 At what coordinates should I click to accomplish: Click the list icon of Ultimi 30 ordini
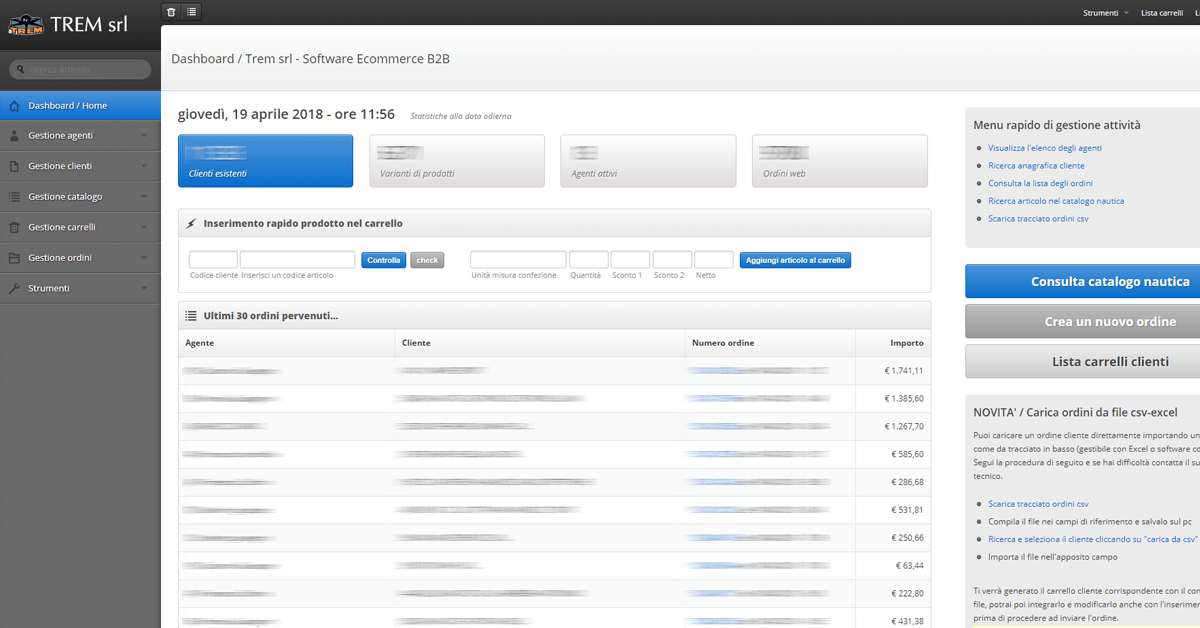tap(191, 316)
